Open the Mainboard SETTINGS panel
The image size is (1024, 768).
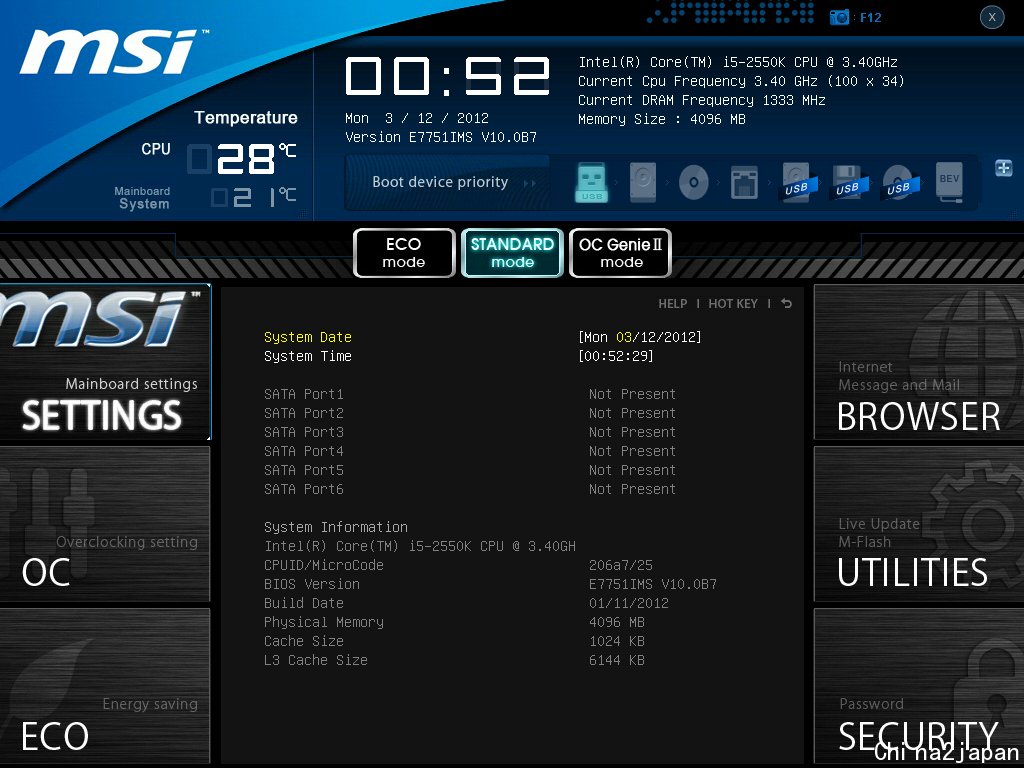105,362
